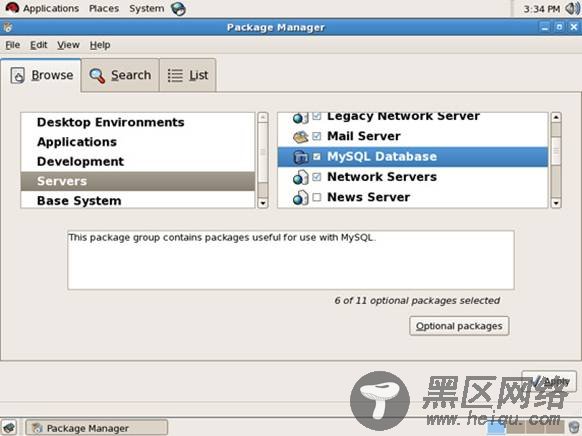
Task: Select the Mail Server row
Action: 413,136
